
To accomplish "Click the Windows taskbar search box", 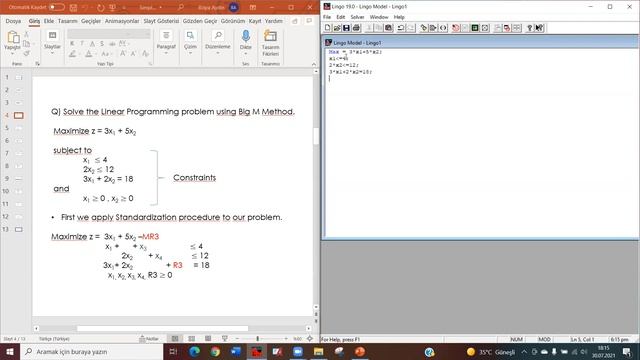I will coord(91,351).
